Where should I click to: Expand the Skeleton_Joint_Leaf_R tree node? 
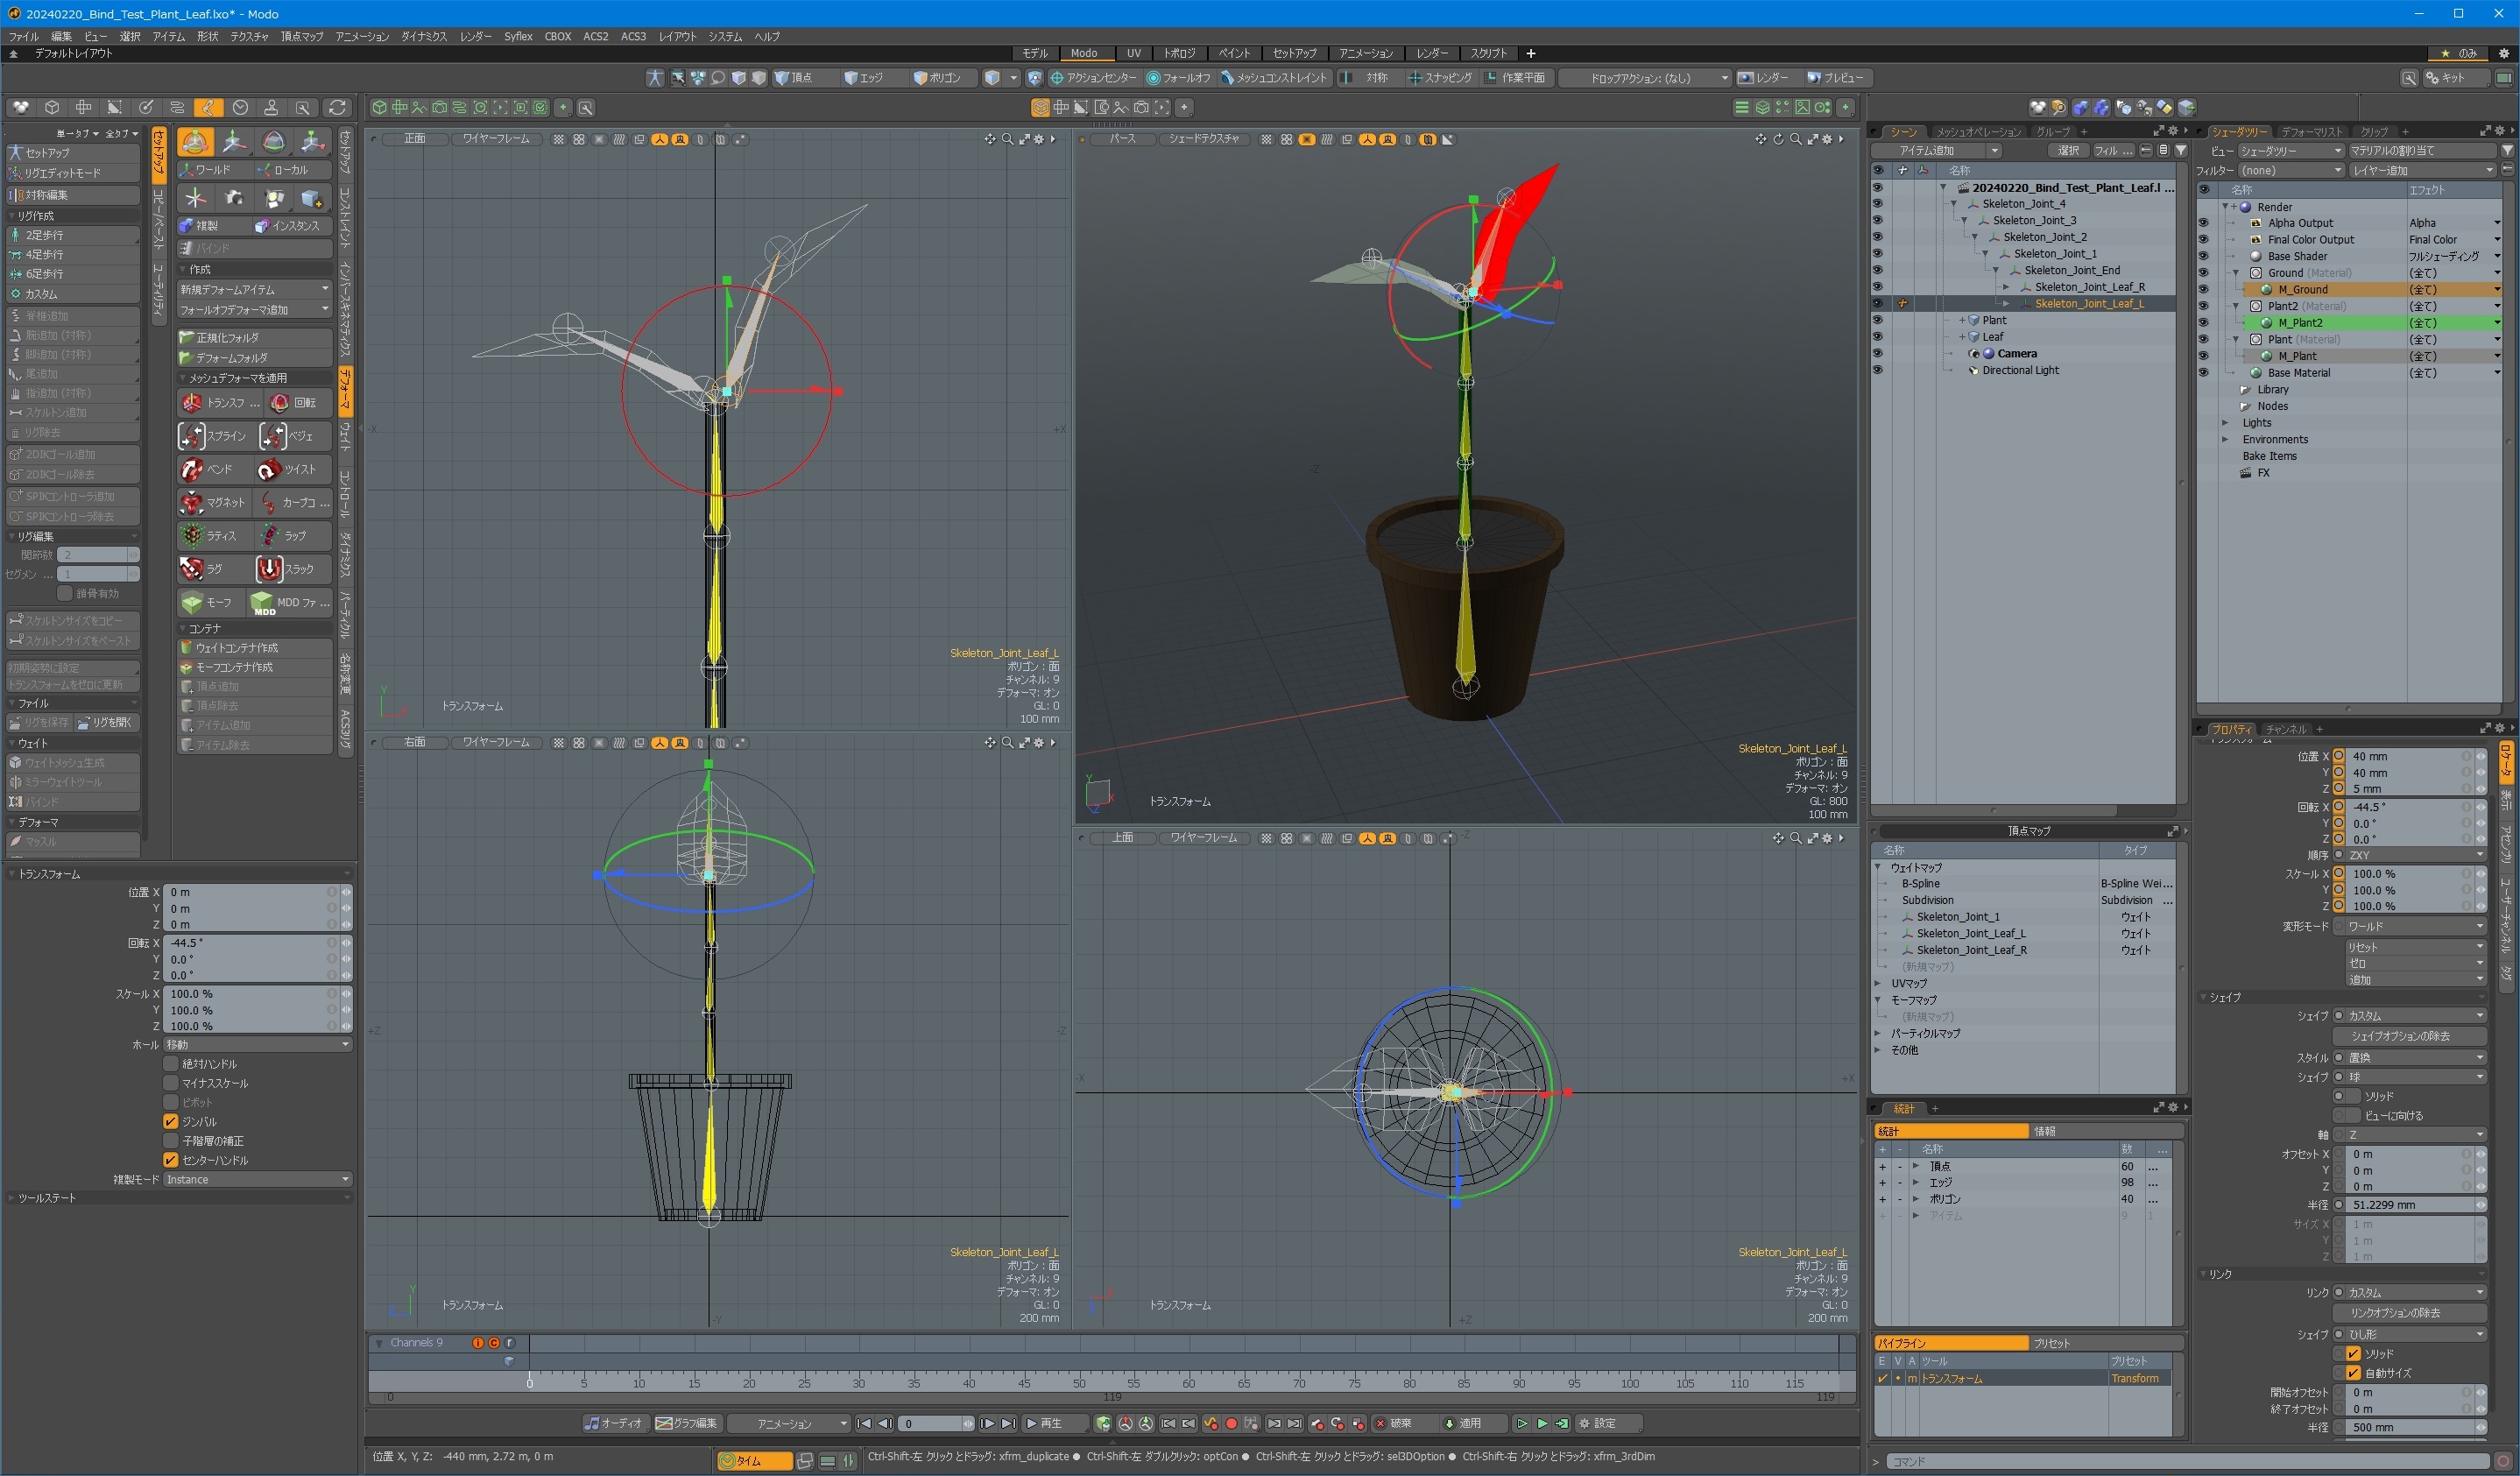tap(2006, 287)
